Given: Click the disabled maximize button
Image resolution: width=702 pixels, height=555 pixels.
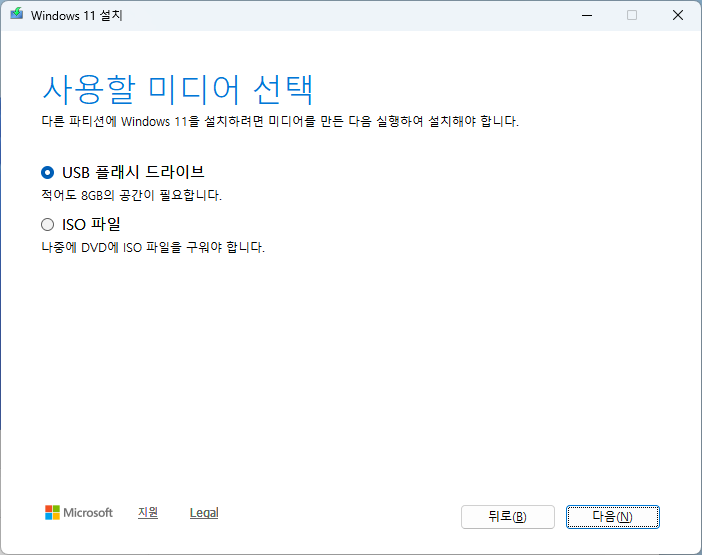Looking at the screenshot, I should click(632, 15).
